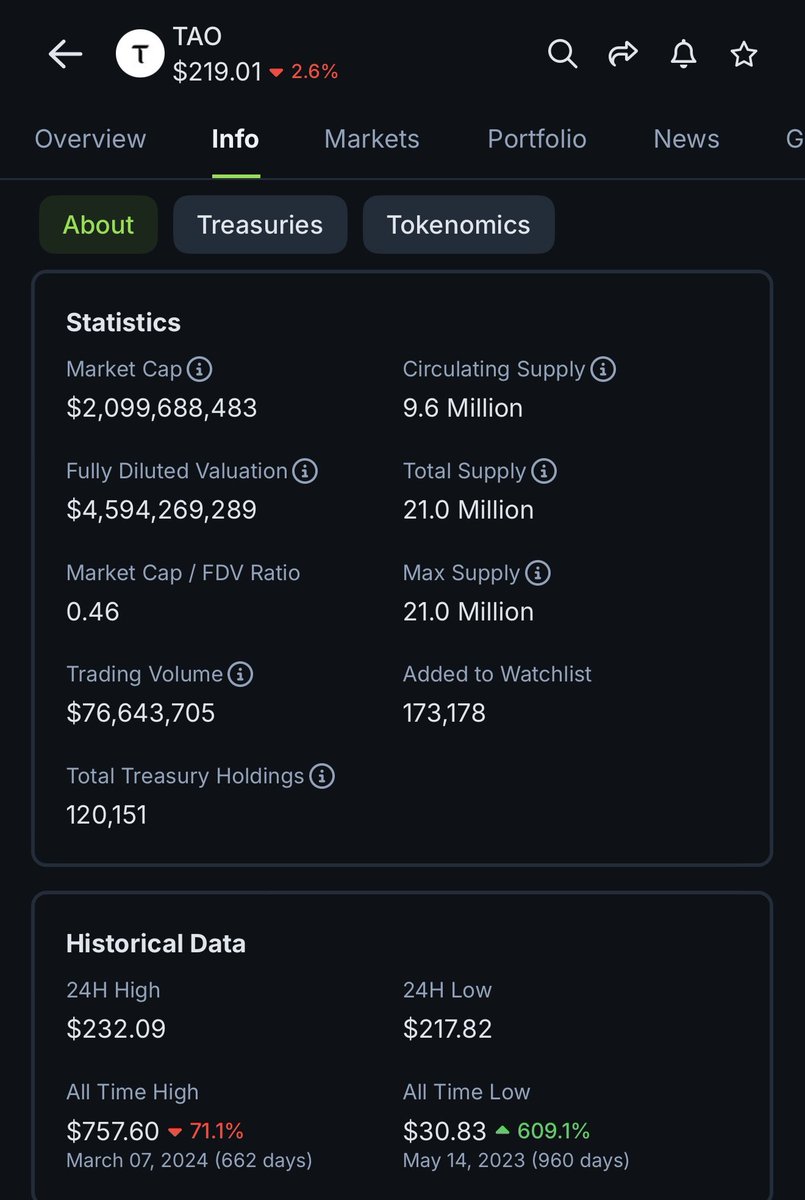Show info for Max Supply
The width and height of the screenshot is (805, 1200).
[538, 573]
